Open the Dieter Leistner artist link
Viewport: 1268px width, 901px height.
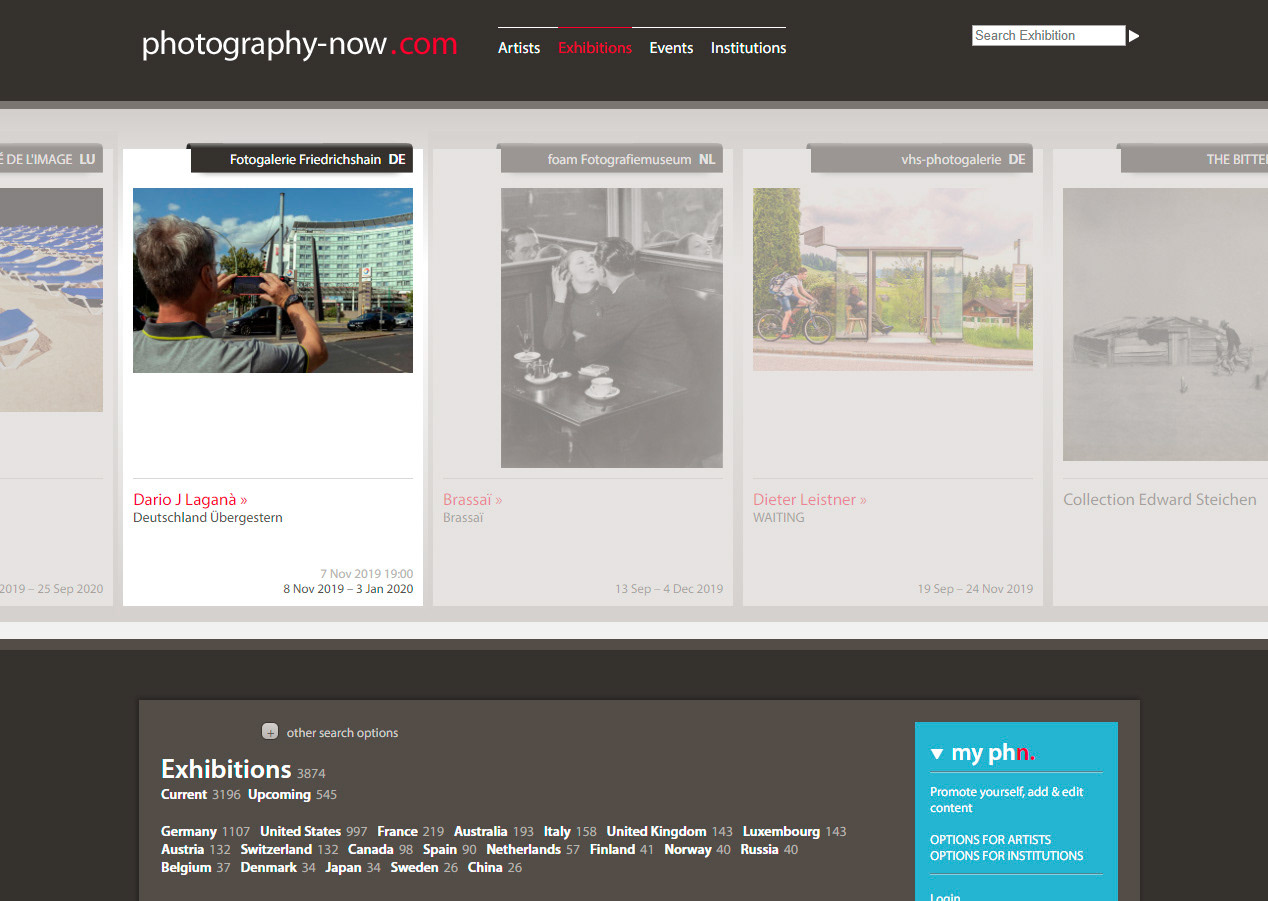(x=810, y=499)
